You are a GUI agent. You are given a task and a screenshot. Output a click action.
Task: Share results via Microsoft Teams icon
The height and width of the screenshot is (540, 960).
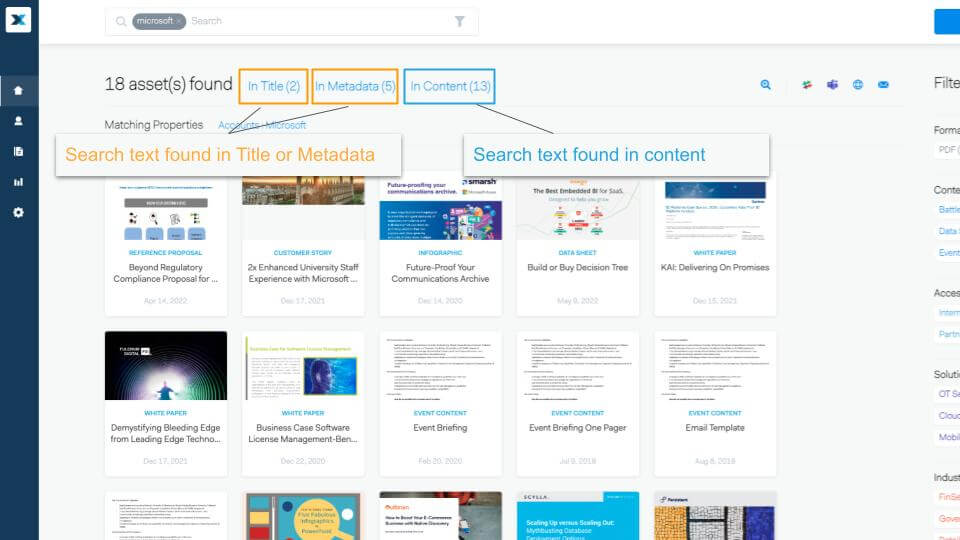click(832, 85)
